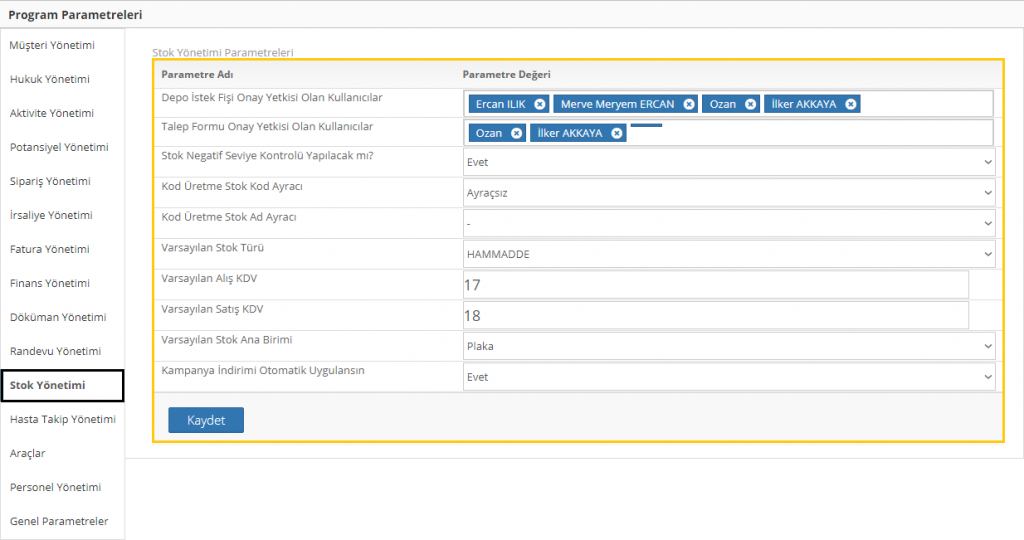
Task: Remove Merve Meryem ERCAN tag
Action: [x=689, y=104]
